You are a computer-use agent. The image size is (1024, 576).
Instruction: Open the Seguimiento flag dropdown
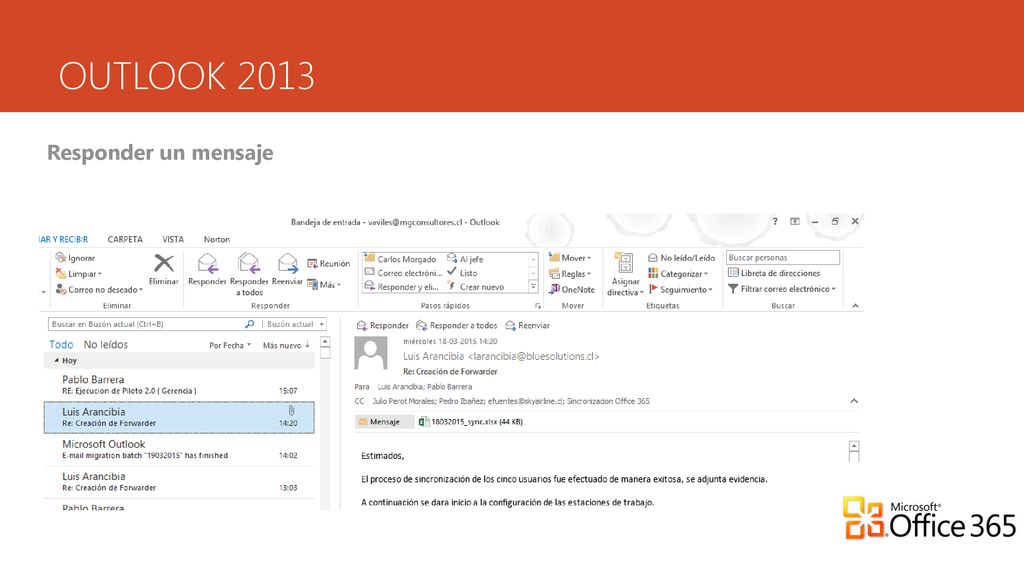pyautogui.click(x=680, y=289)
